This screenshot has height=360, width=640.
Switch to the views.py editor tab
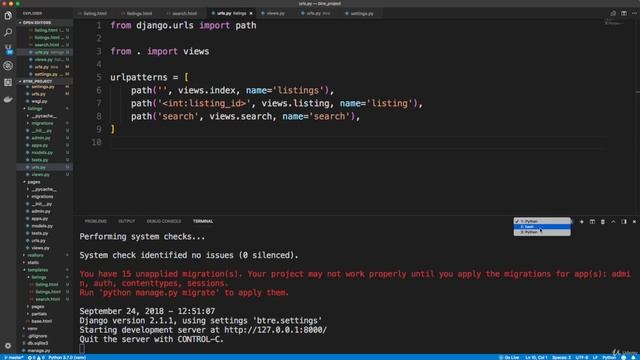(276, 13)
